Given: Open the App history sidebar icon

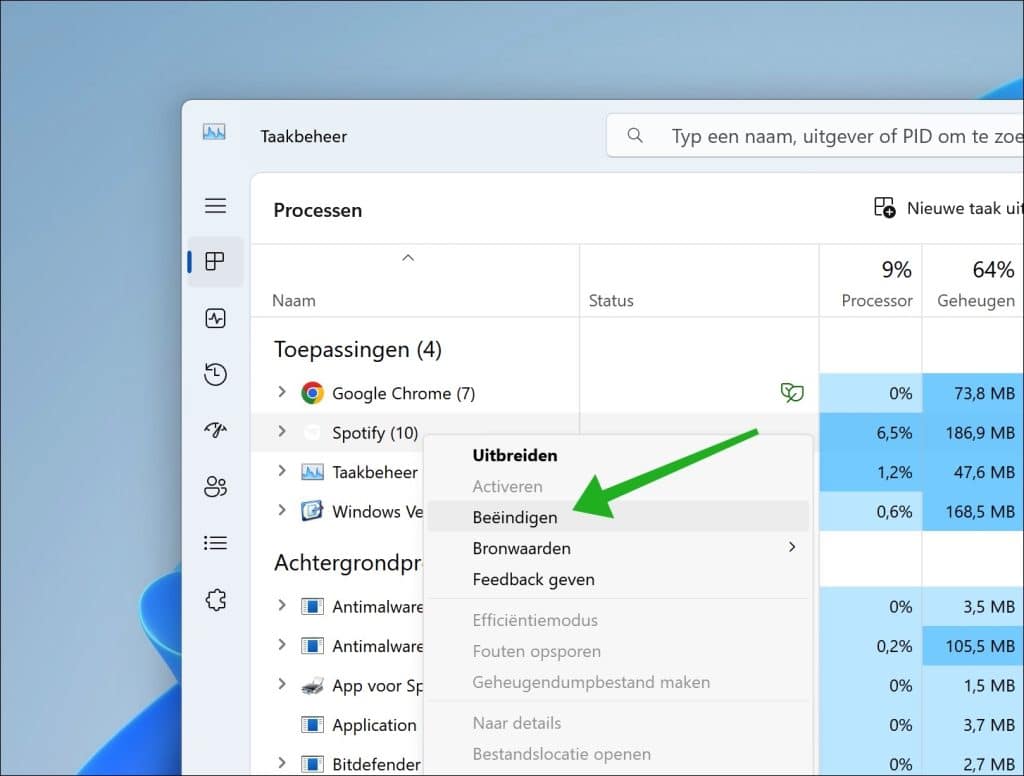Looking at the screenshot, I should point(216,374).
